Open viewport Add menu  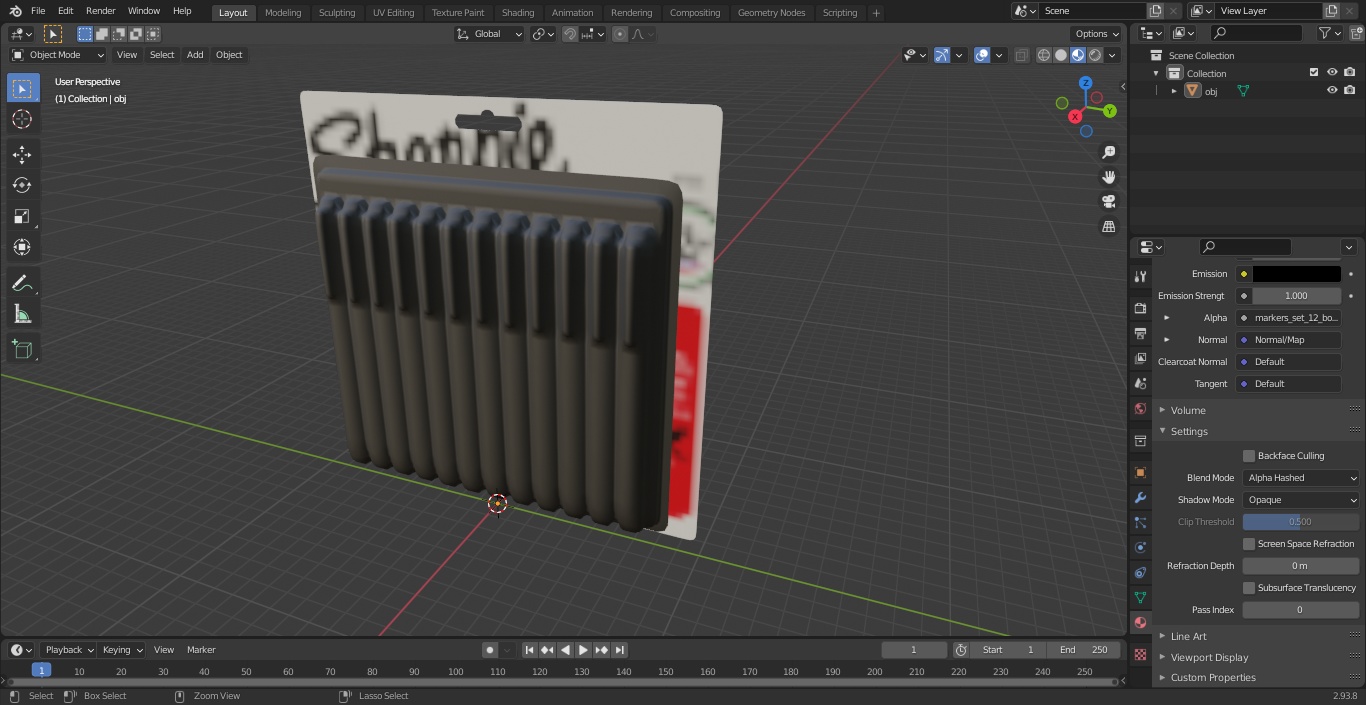pos(195,55)
